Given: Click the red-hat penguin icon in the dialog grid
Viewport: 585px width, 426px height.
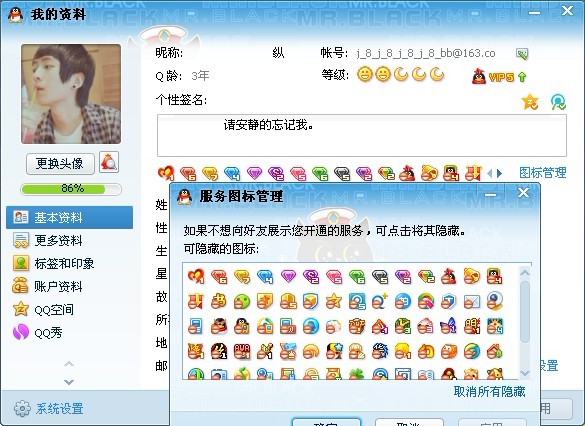Looking at the screenshot, I should pyautogui.click(x=449, y=276).
